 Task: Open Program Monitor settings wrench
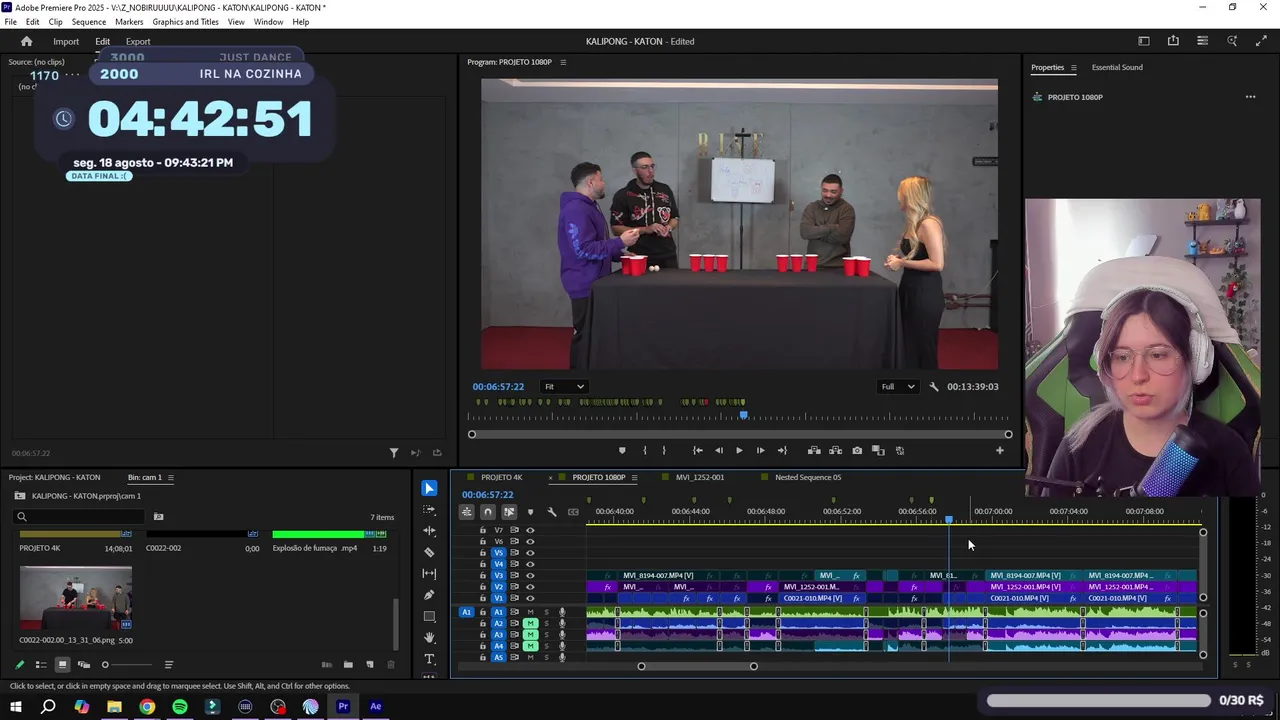tap(934, 387)
